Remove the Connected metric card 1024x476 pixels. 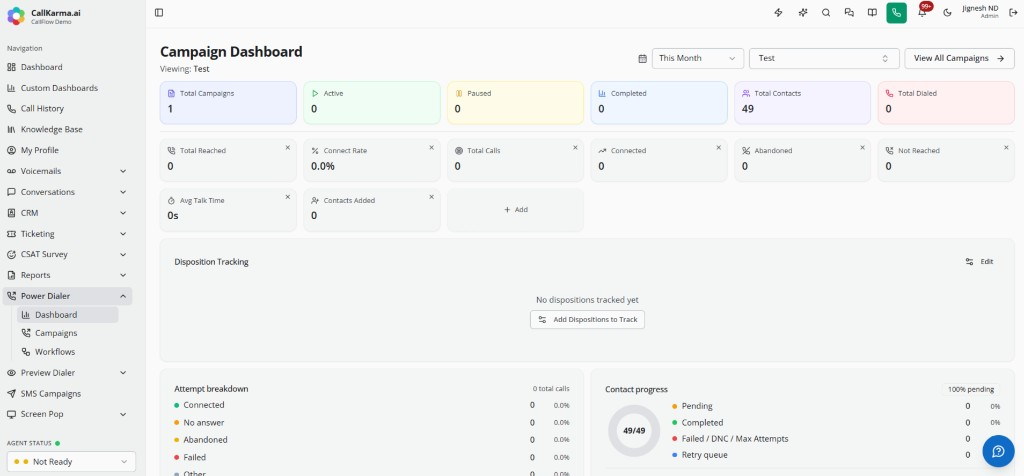(718, 148)
